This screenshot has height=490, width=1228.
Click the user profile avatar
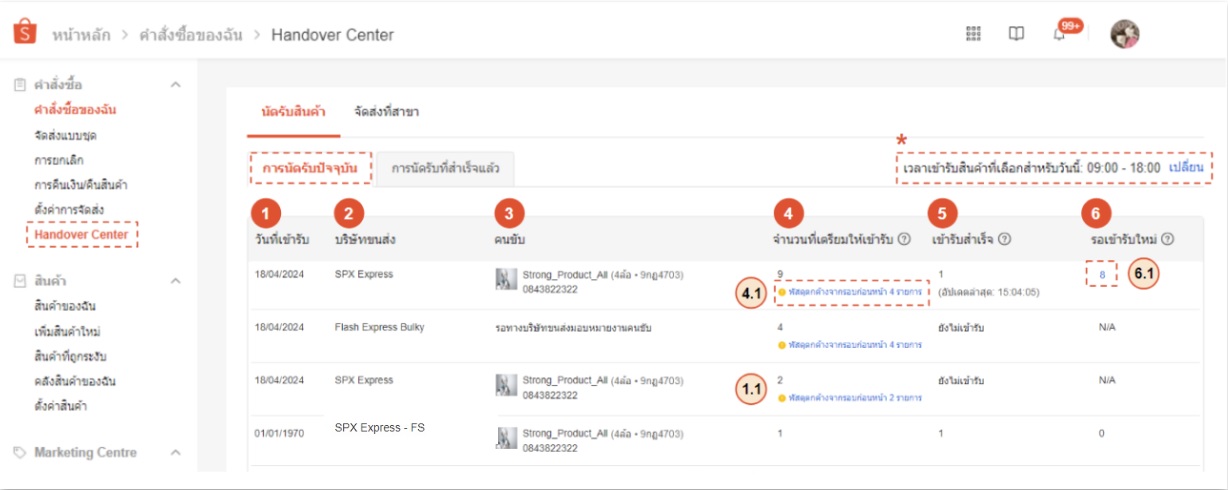click(1125, 34)
